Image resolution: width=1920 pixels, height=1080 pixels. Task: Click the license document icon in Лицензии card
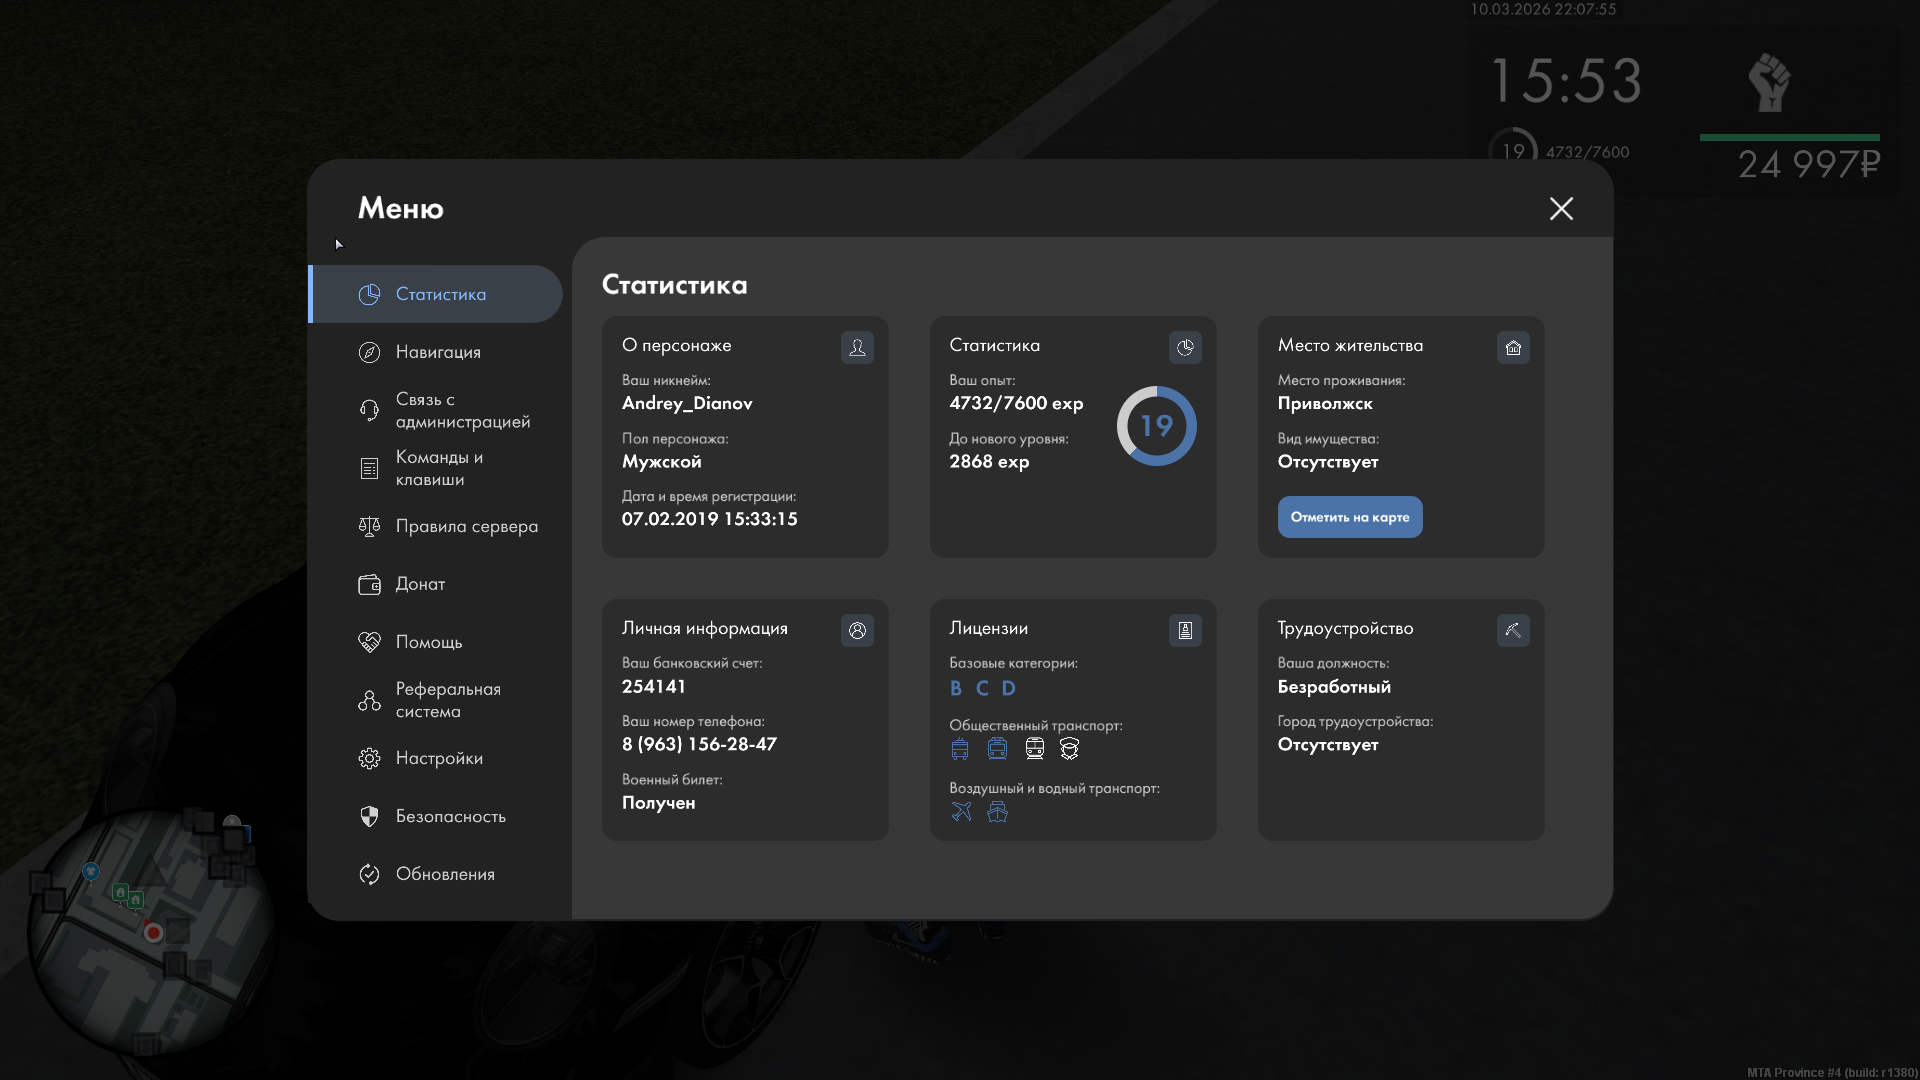(x=1185, y=630)
